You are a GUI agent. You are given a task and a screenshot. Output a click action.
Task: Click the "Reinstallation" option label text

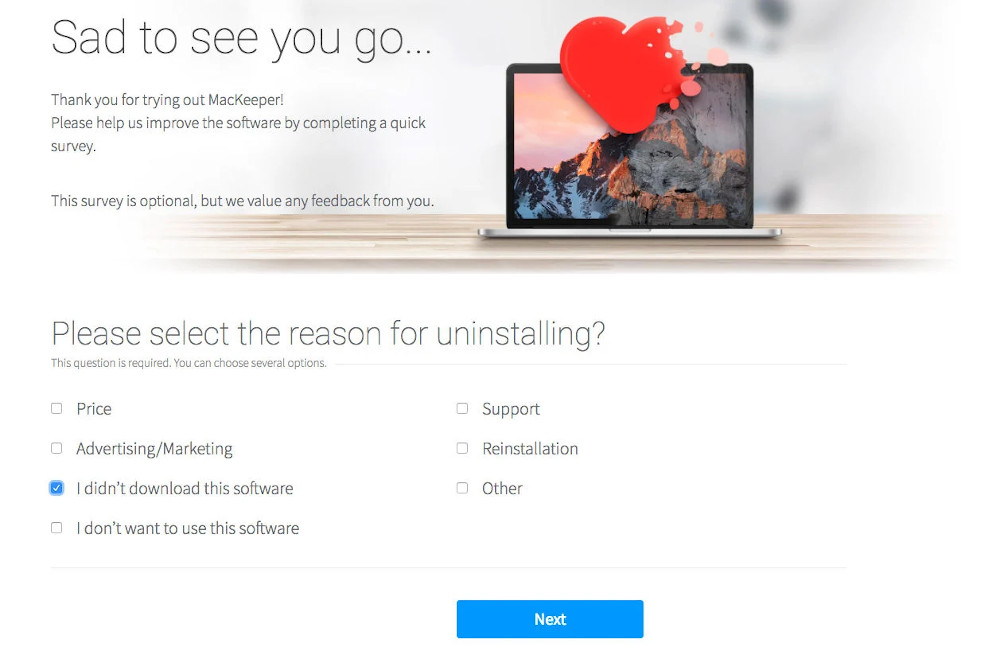530,449
